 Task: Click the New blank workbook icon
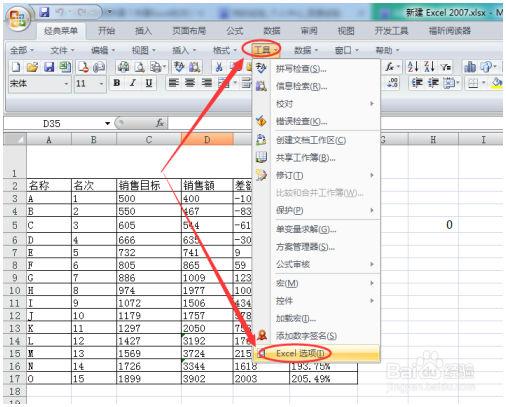click(x=16, y=68)
